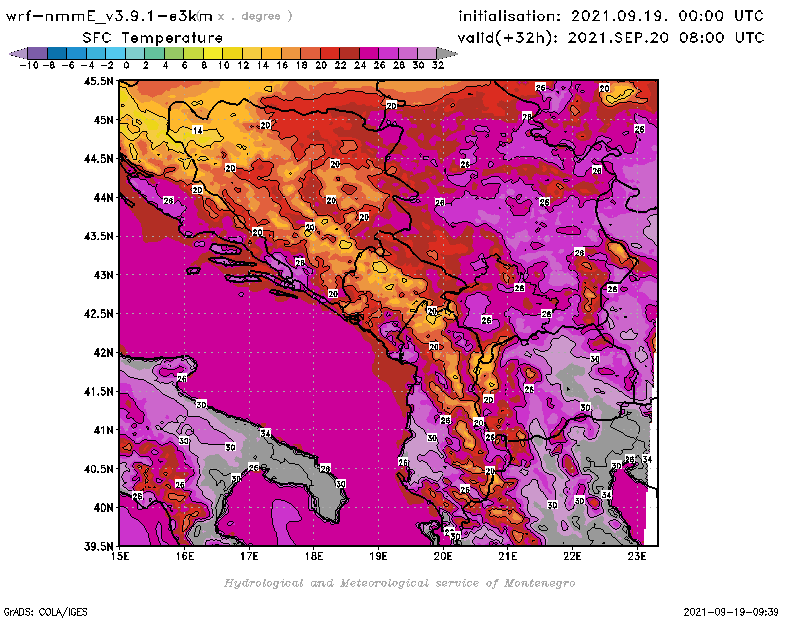Select the legend swatch between 28 and 30
800x618 pixels.
pos(408,53)
